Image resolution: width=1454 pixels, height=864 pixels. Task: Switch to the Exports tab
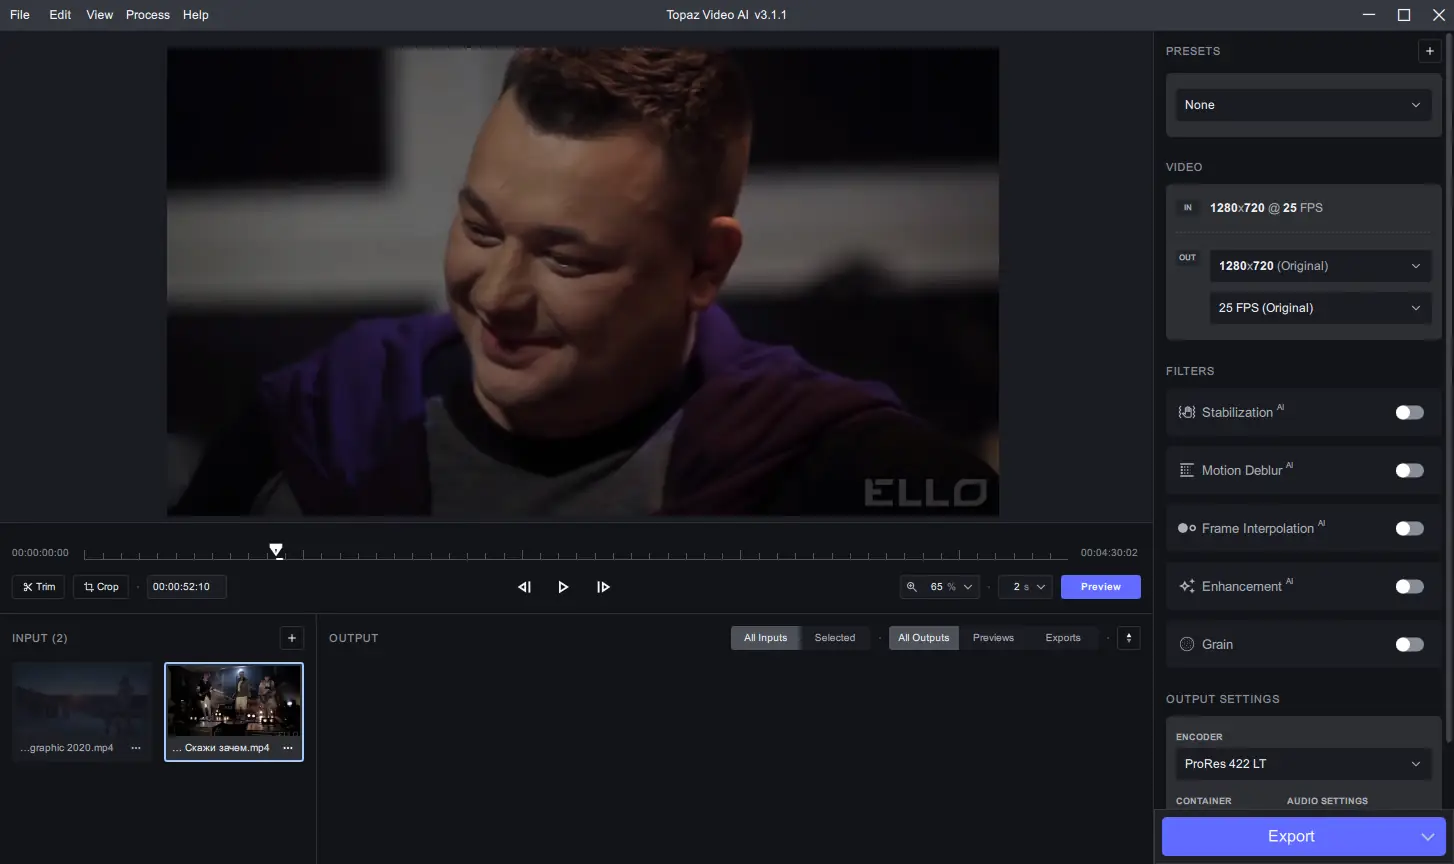(x=1063, y=638)
